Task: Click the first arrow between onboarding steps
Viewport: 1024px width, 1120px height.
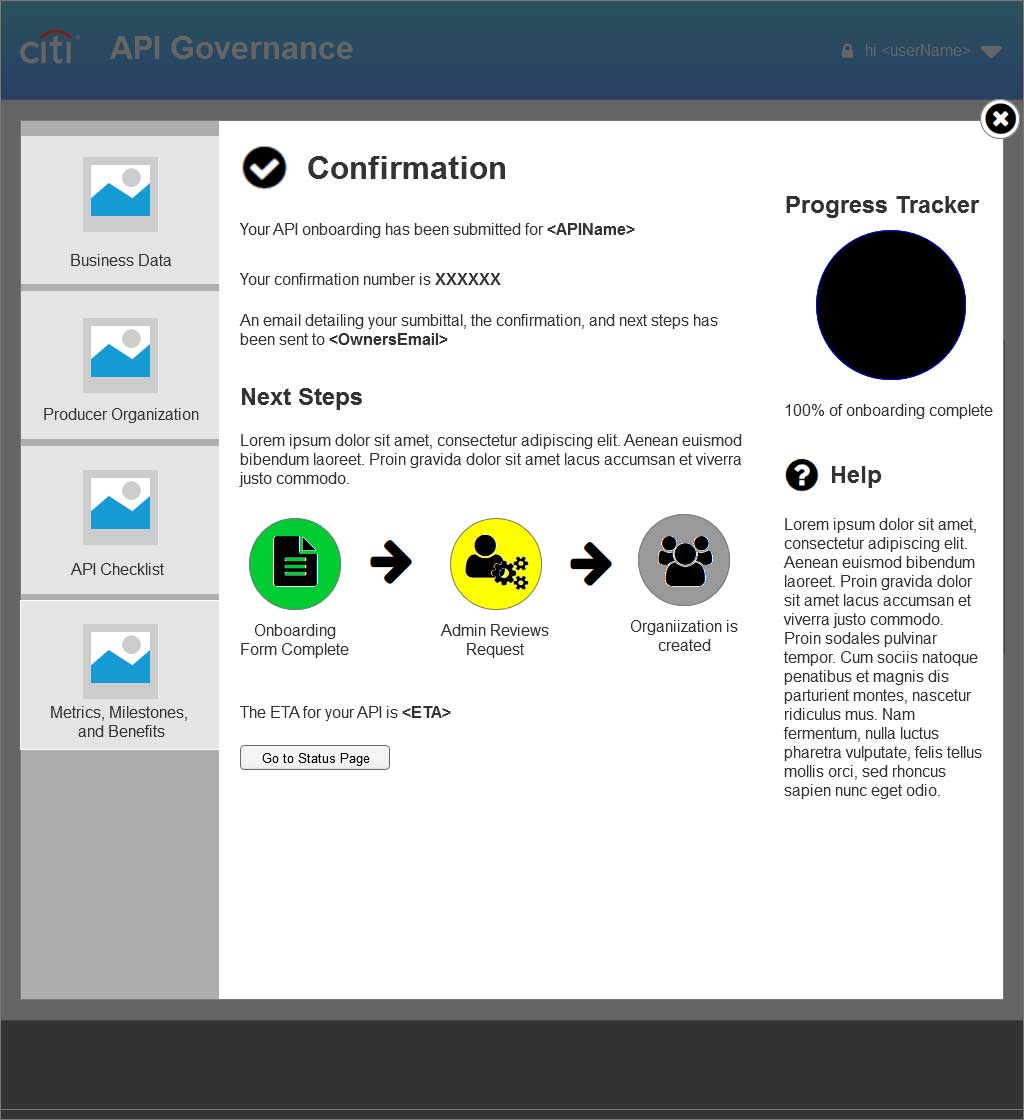Action: 391,563
